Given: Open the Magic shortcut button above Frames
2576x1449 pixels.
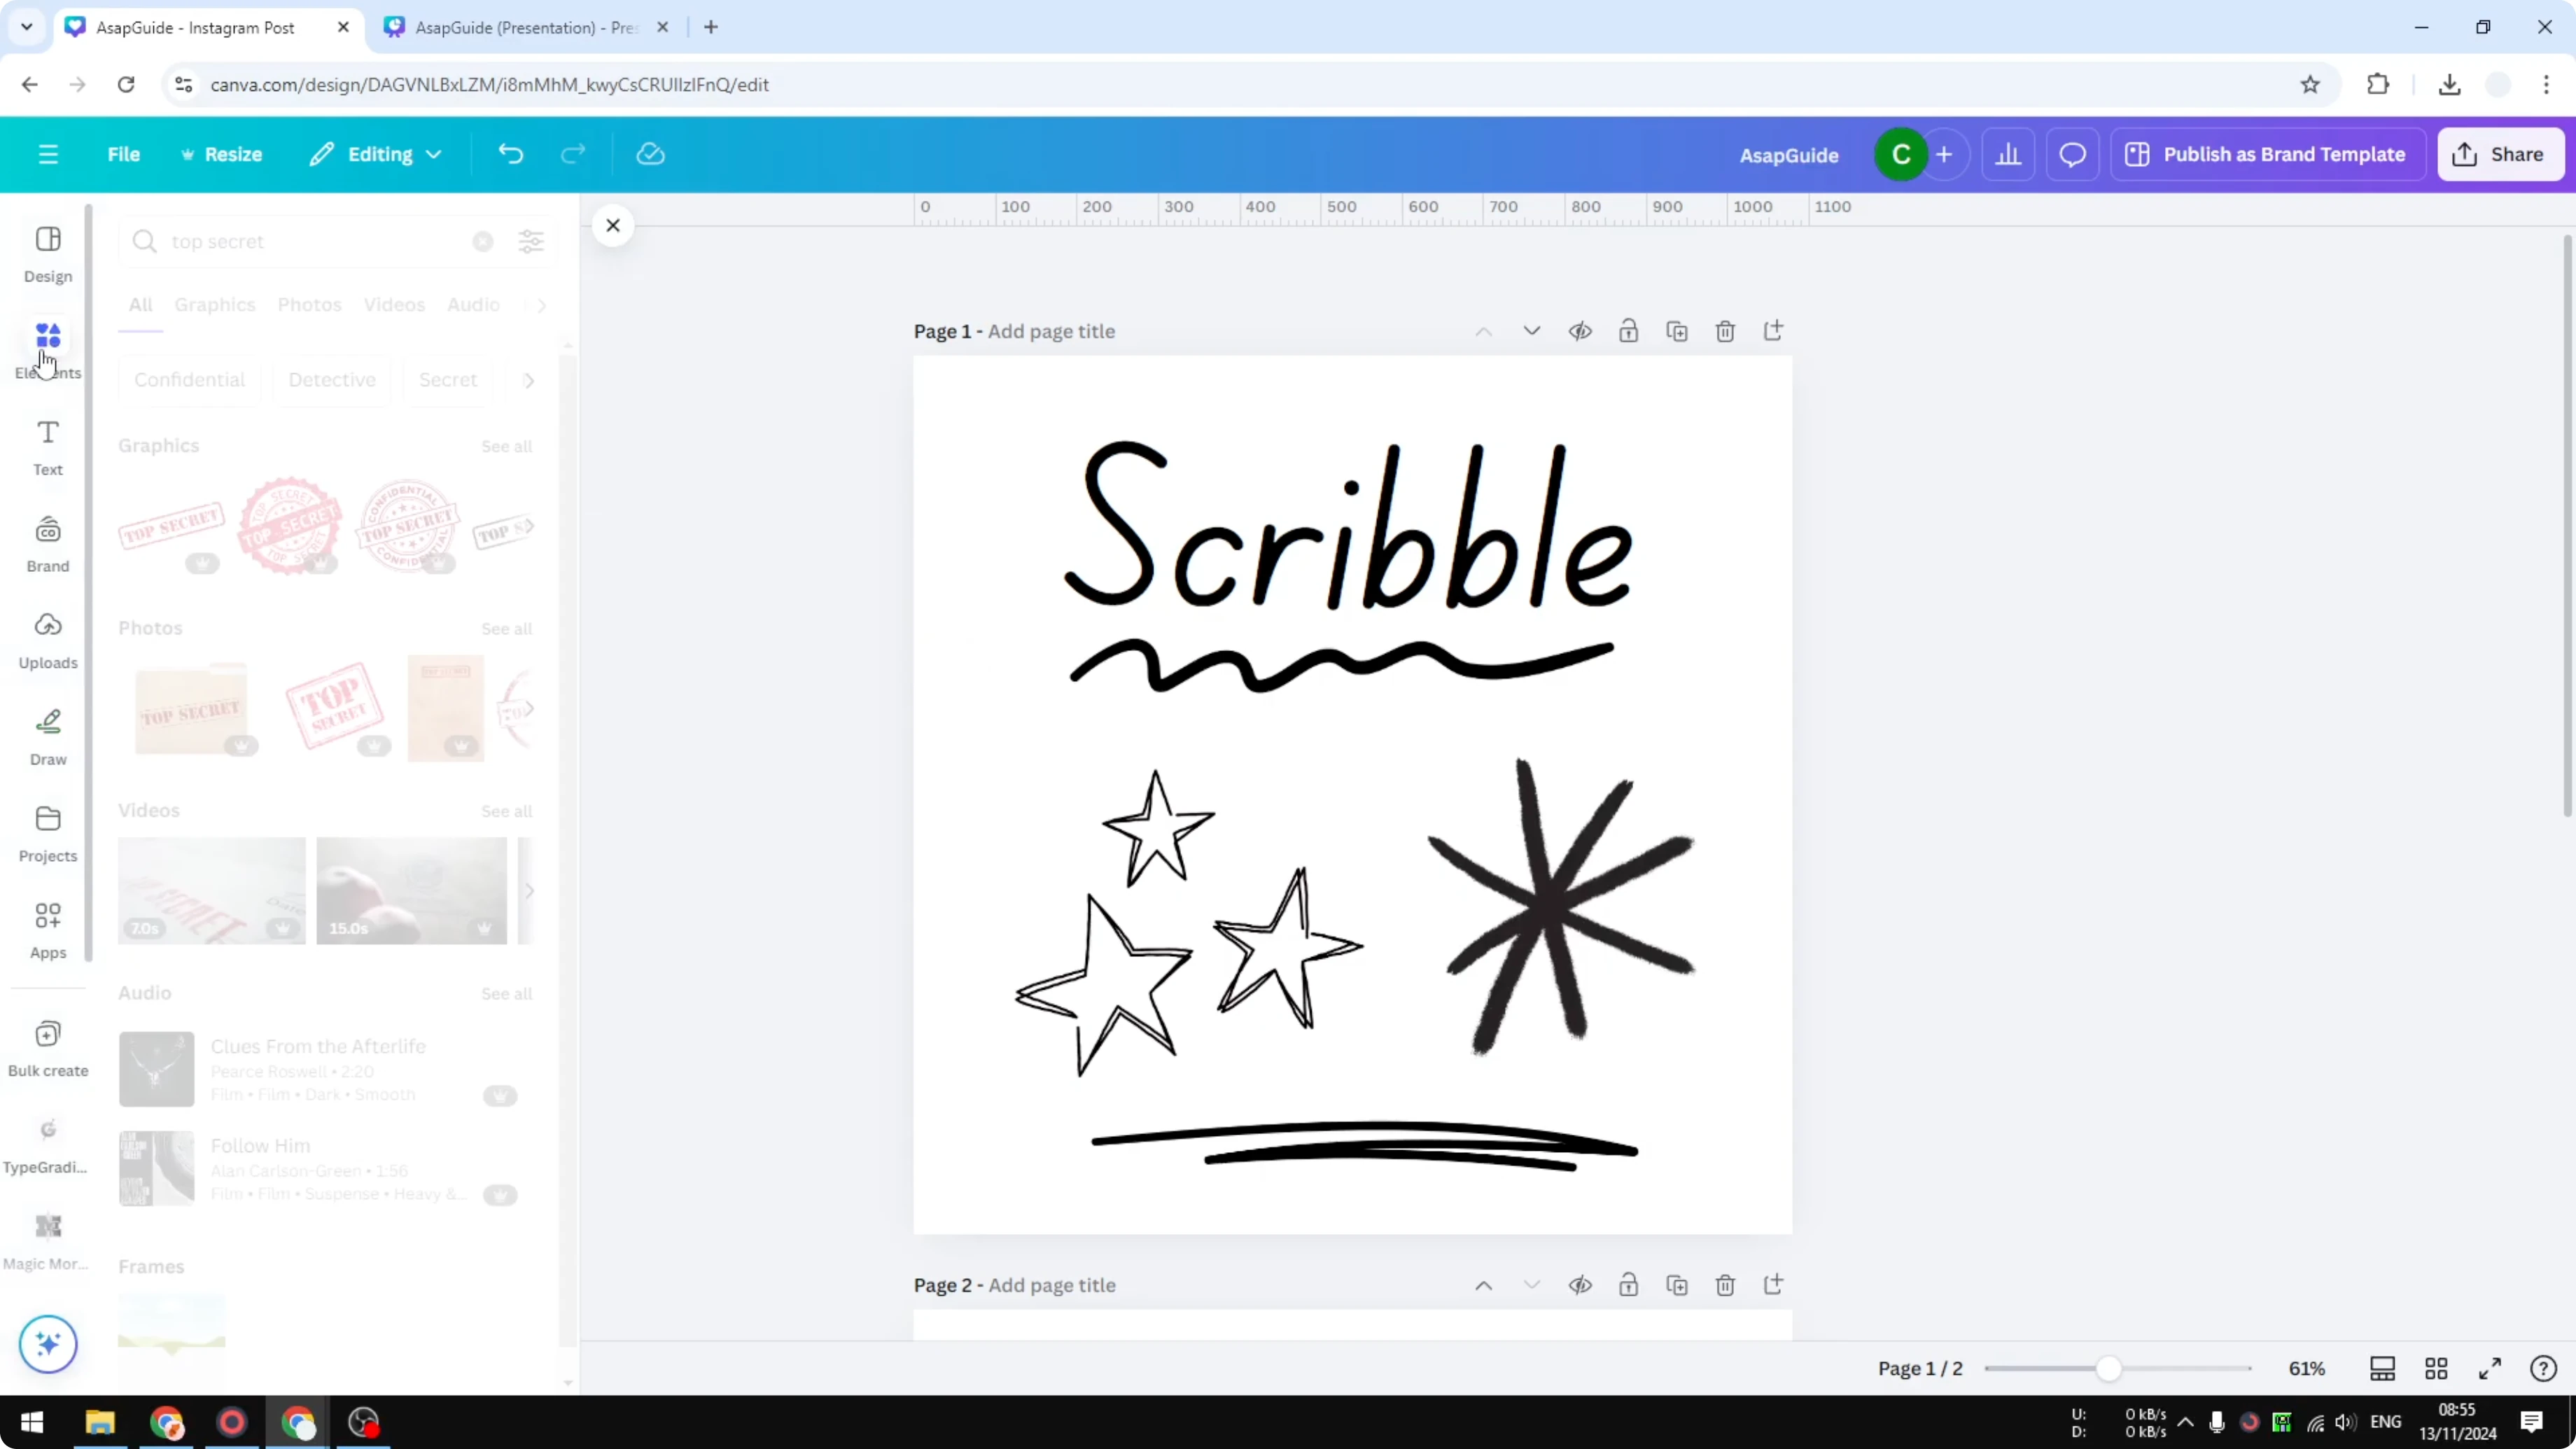Looking at the screenshot, I should (47, 1344).
